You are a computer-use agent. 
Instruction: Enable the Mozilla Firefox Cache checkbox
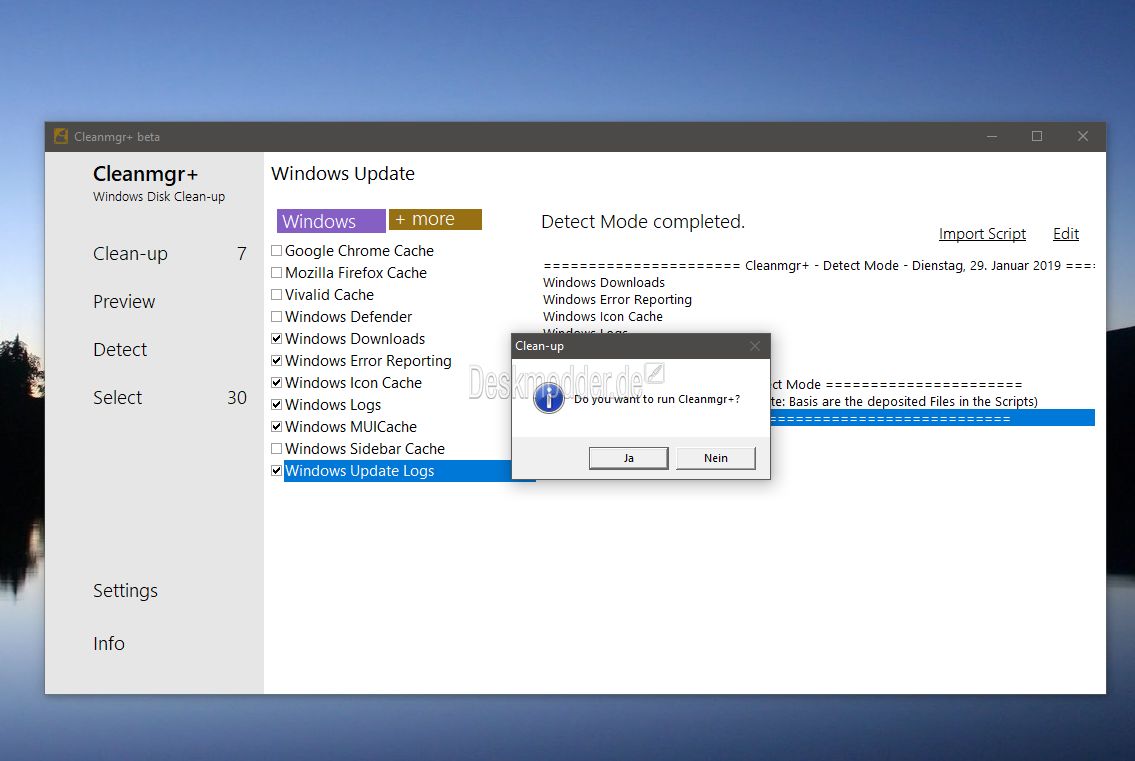pyautogui.click(x=277, y=272)
